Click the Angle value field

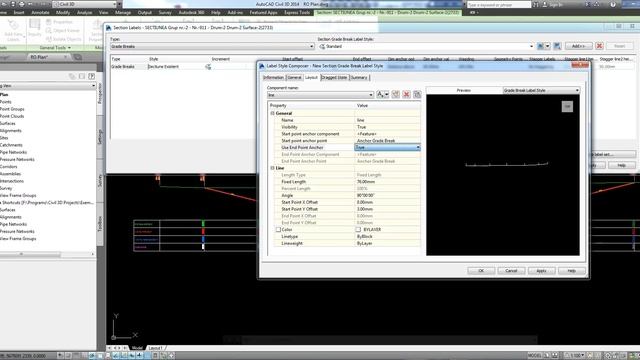coord(388,196)
